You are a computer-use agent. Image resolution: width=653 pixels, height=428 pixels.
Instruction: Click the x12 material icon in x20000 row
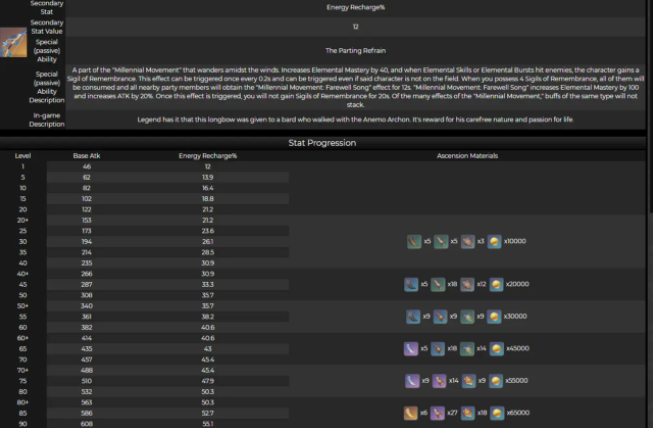(x=467, y=284)
